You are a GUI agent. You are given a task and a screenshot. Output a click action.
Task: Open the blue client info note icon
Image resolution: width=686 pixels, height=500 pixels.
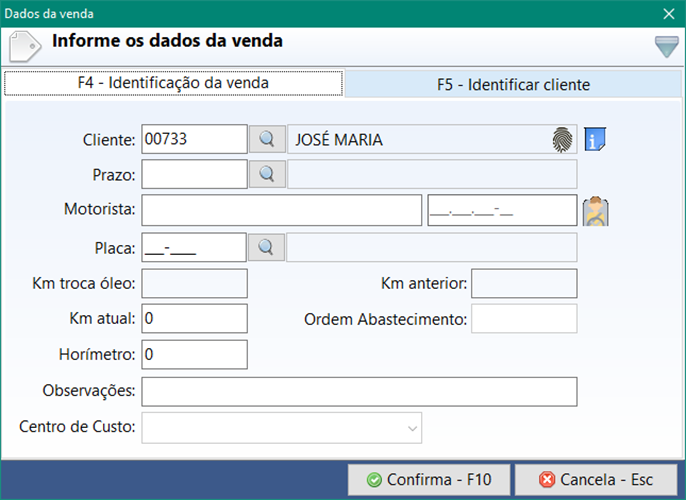pos(595,140)
